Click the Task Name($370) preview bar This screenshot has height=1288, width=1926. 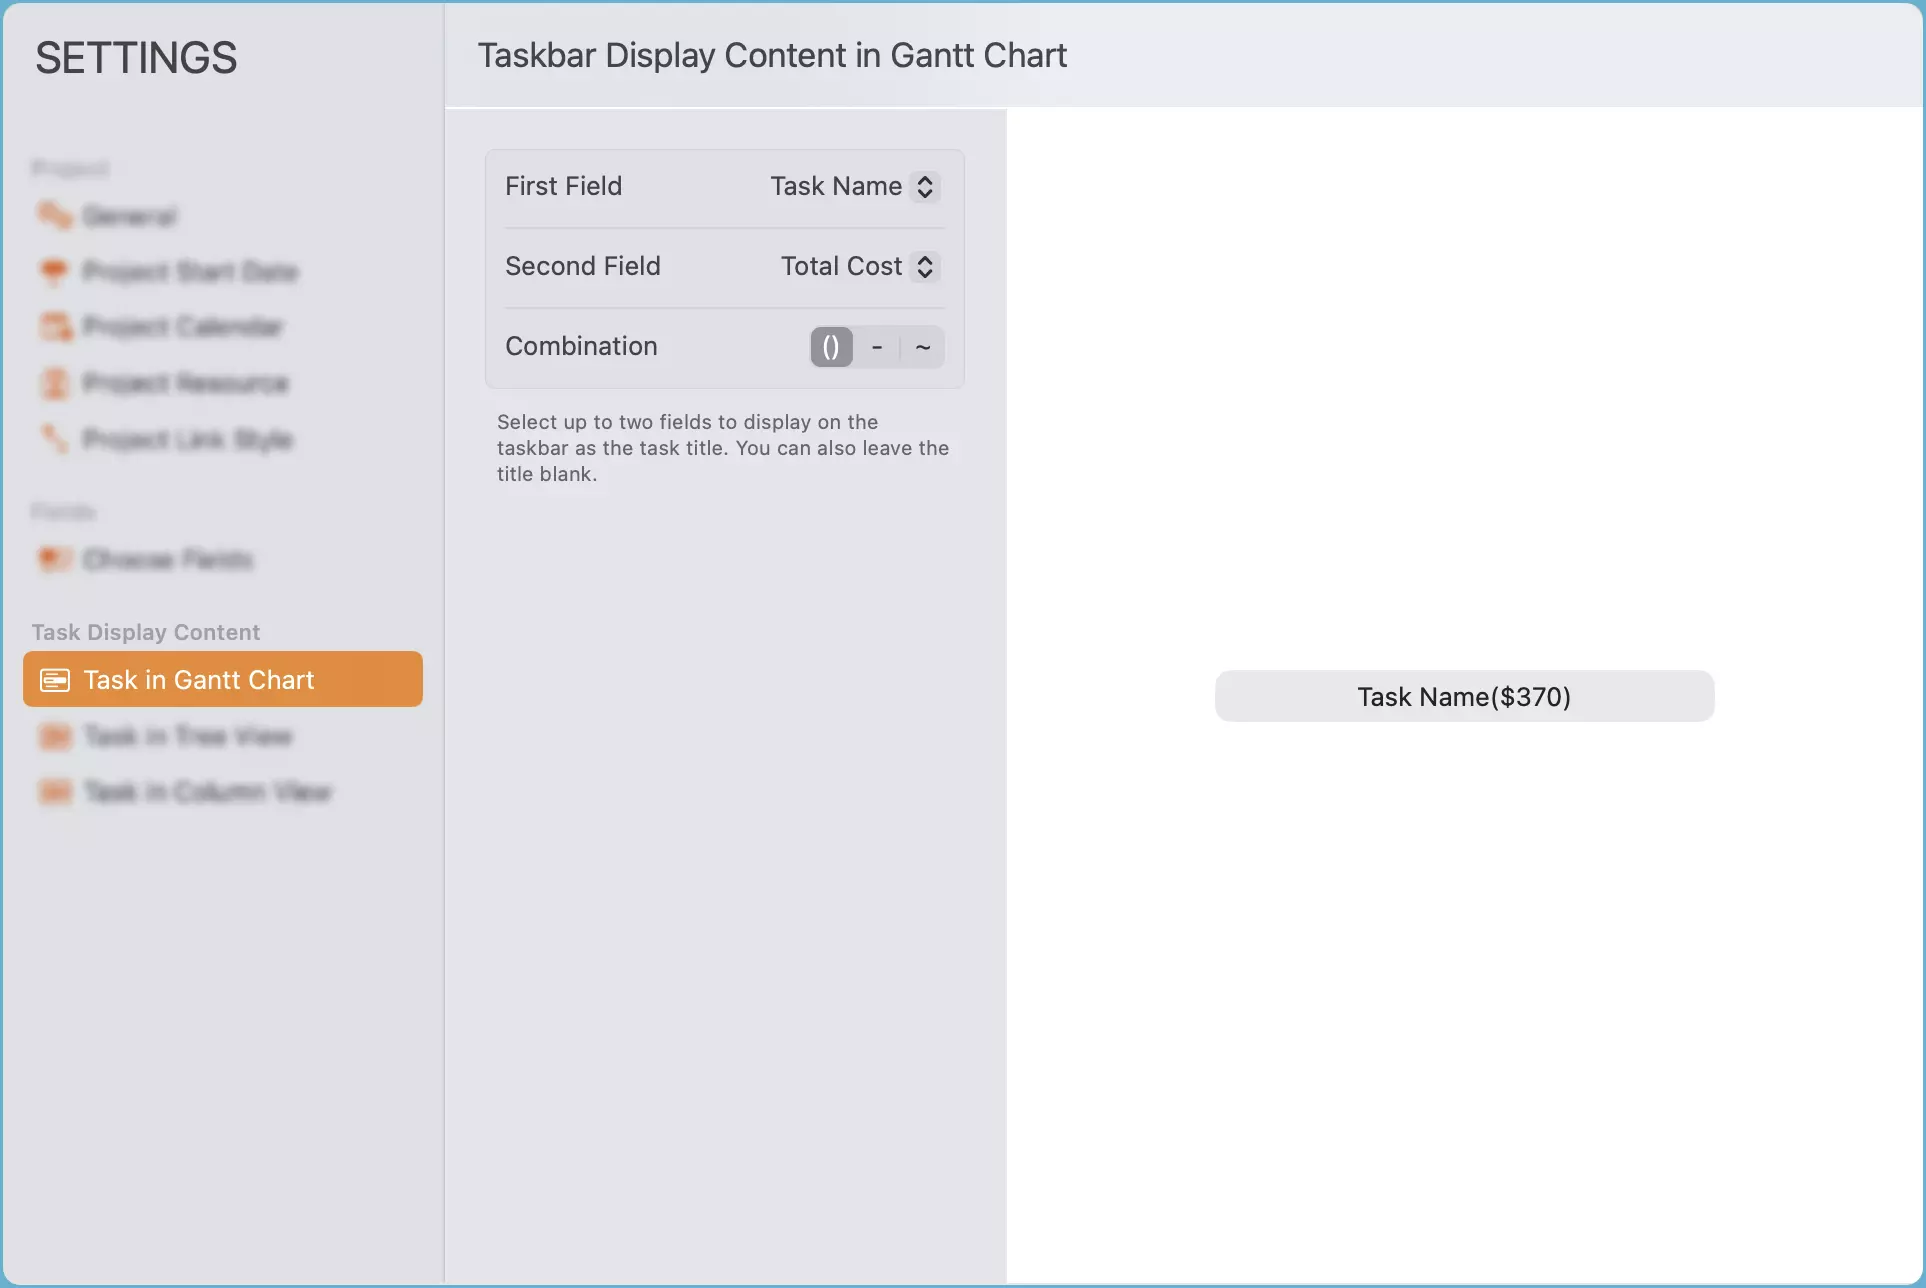point(1463,696)
